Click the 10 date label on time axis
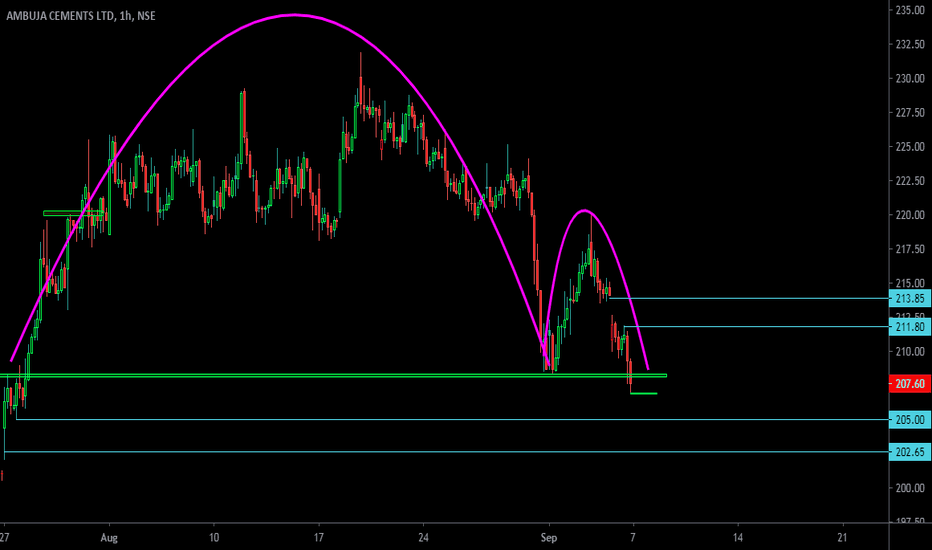The height and width of the screenshot is (550, 932). pos(213,538)
